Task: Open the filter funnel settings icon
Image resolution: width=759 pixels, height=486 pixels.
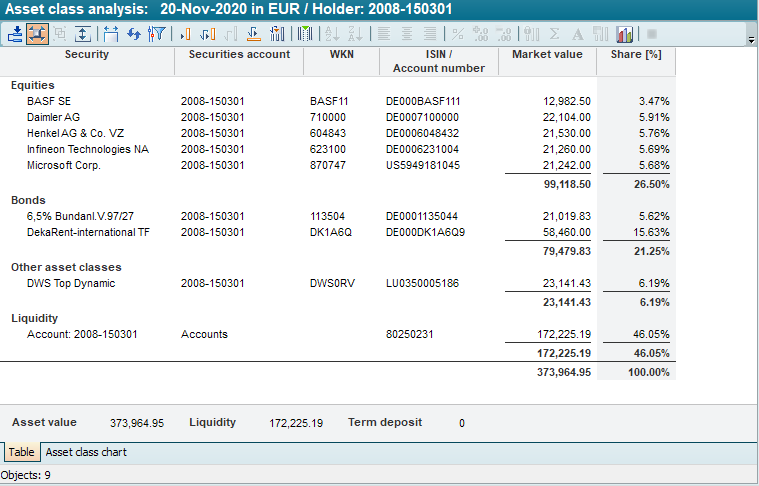Action: 156,34
